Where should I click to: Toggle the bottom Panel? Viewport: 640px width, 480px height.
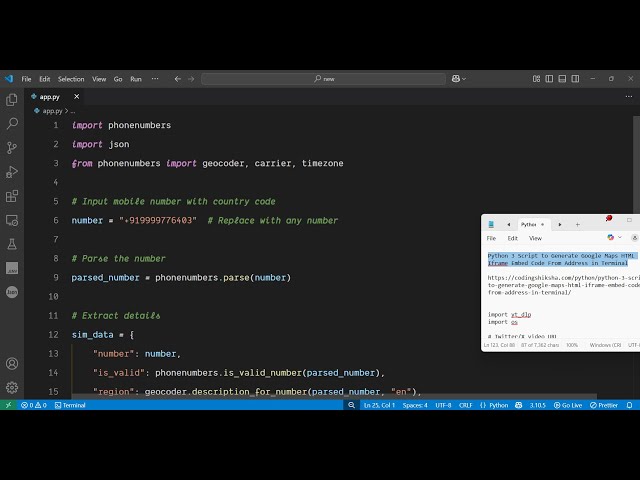[x=562, y=79]
